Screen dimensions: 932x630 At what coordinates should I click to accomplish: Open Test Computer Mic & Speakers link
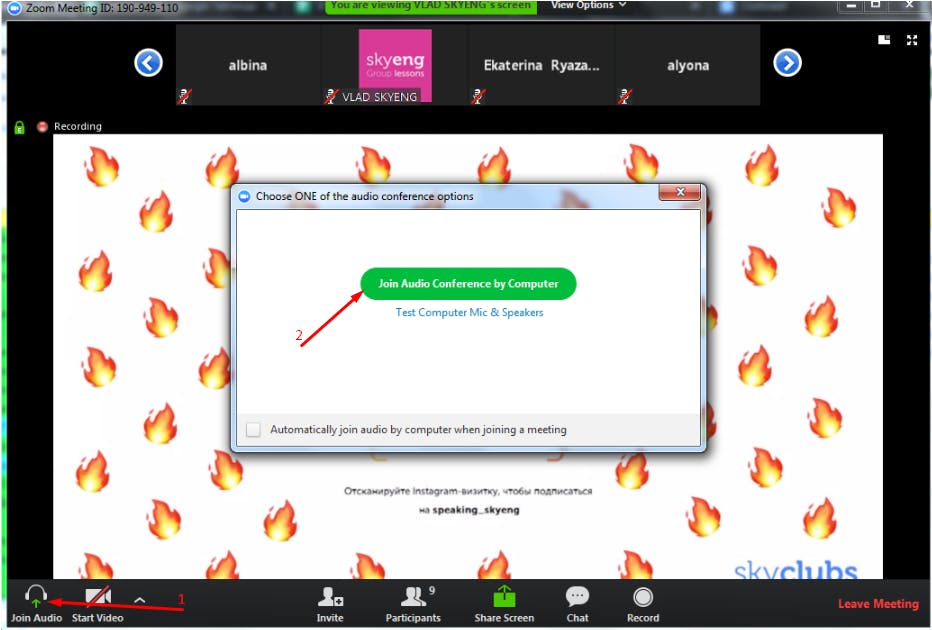click(x=470, y=313)
